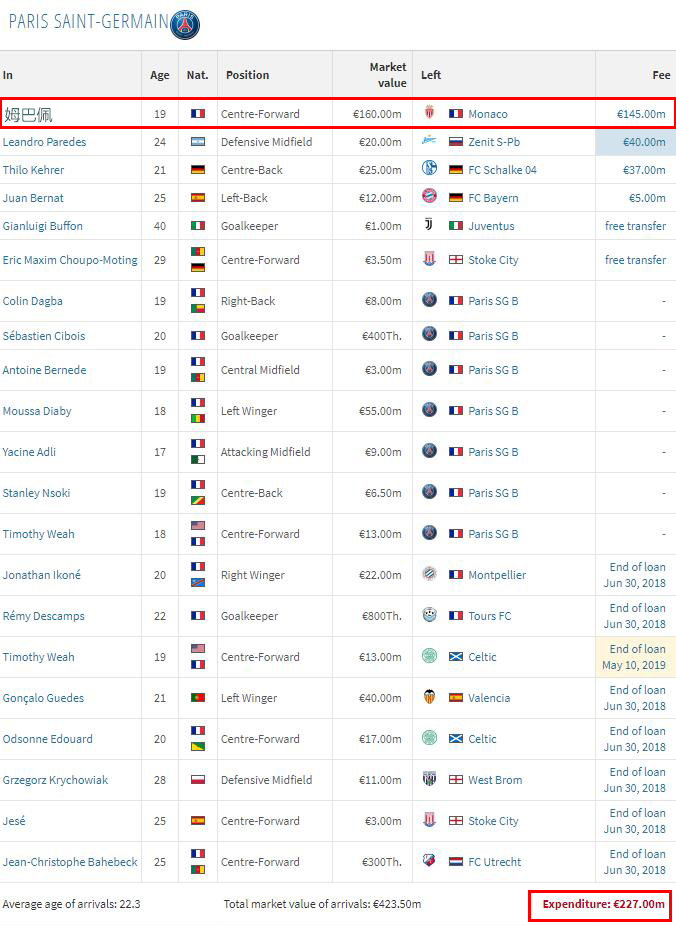Click the Tours FC club crest
This screenshot has width=676, height=925.
click(430, 616)
